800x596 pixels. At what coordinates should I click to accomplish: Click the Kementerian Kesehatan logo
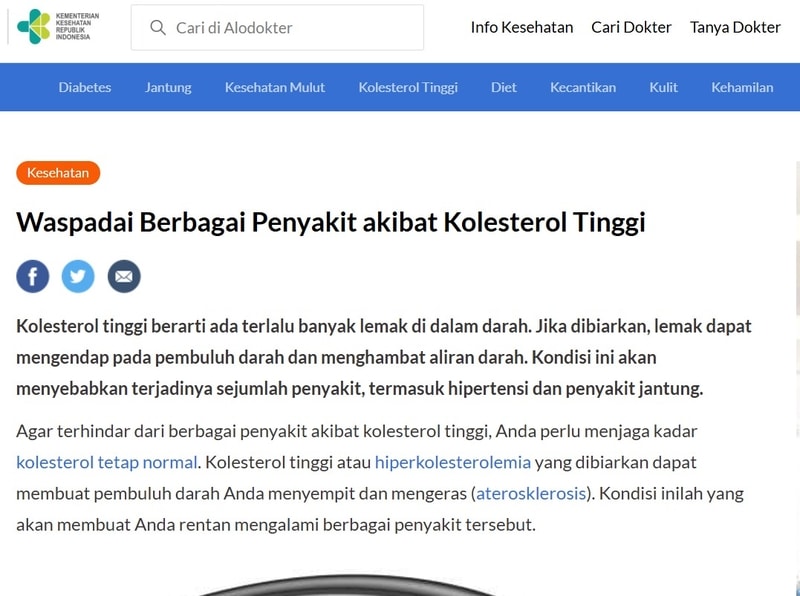click(58, 27)
